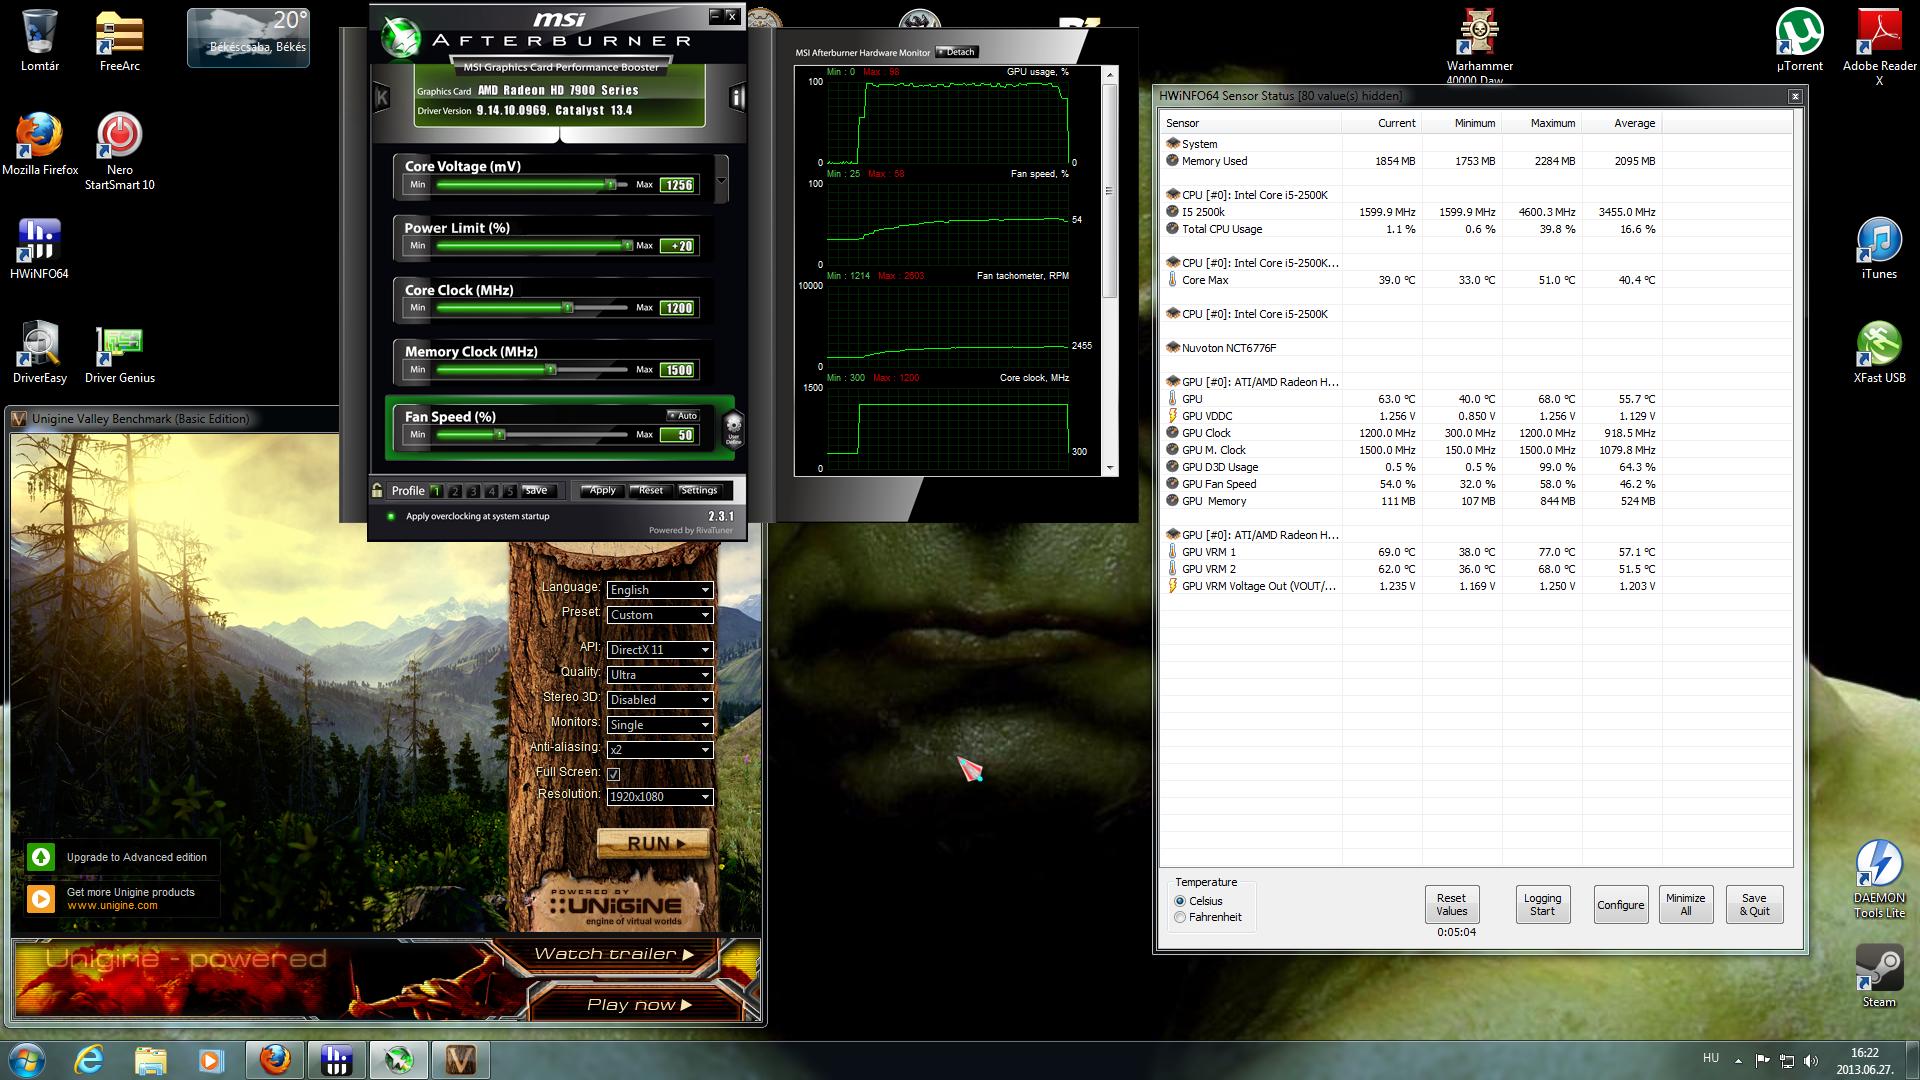Click Logging Start in HWiNFO64
This screenshot has height=1080, width=1920.
point(1542,904)
